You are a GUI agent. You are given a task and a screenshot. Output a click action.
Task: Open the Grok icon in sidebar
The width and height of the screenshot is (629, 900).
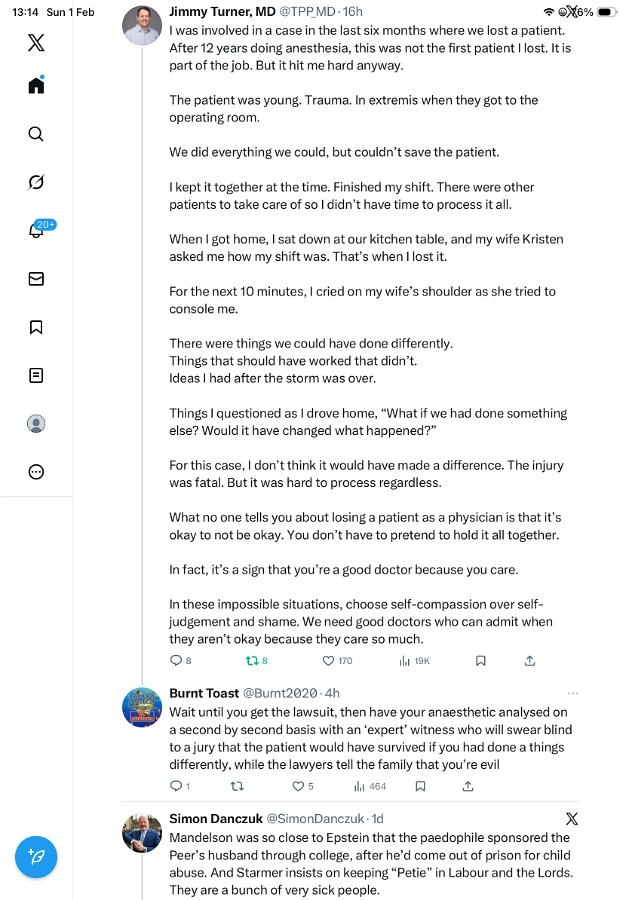tap(36, 182)
